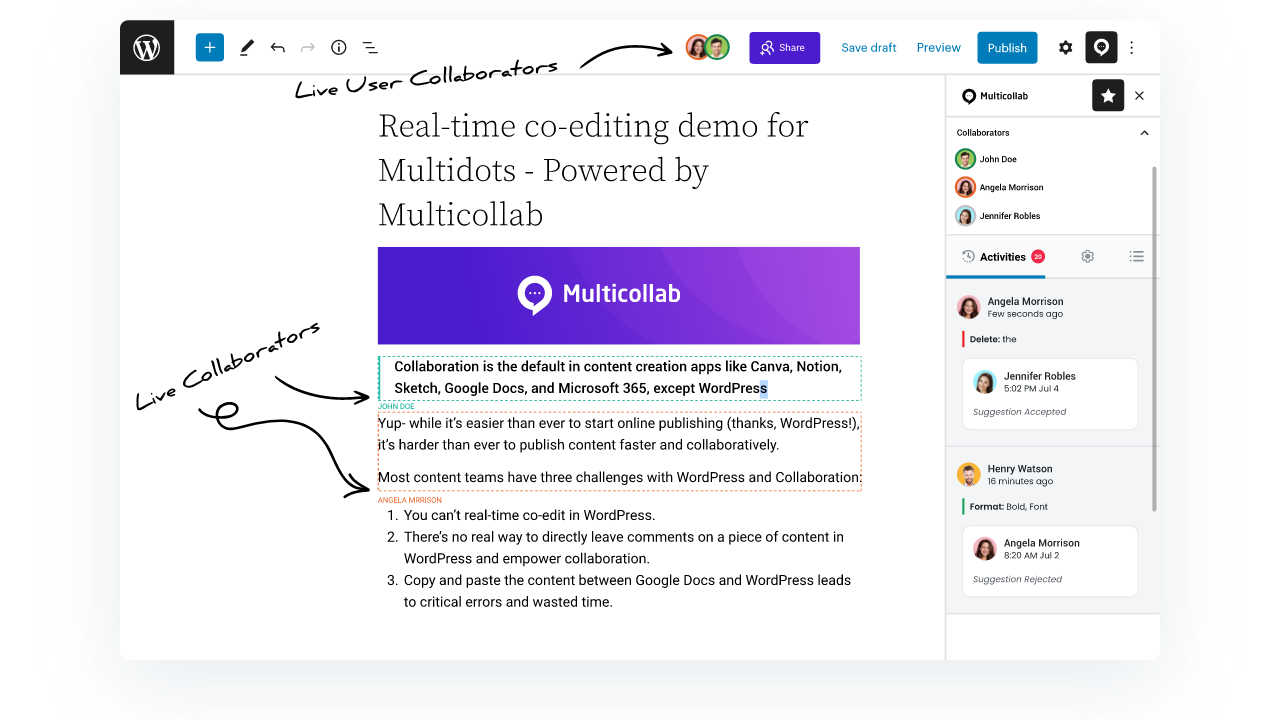Redo the last undone change

308,47
